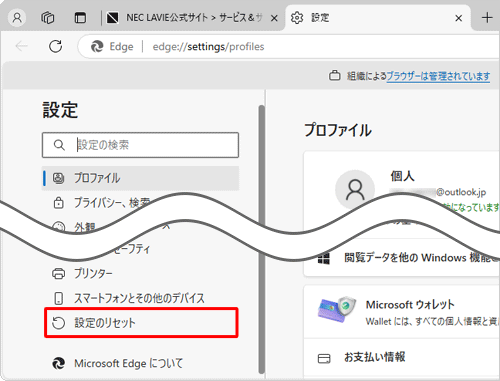Screen dimensions: 500x381
Task: Click the プロファイル page heading
Action: click(338, 130)
